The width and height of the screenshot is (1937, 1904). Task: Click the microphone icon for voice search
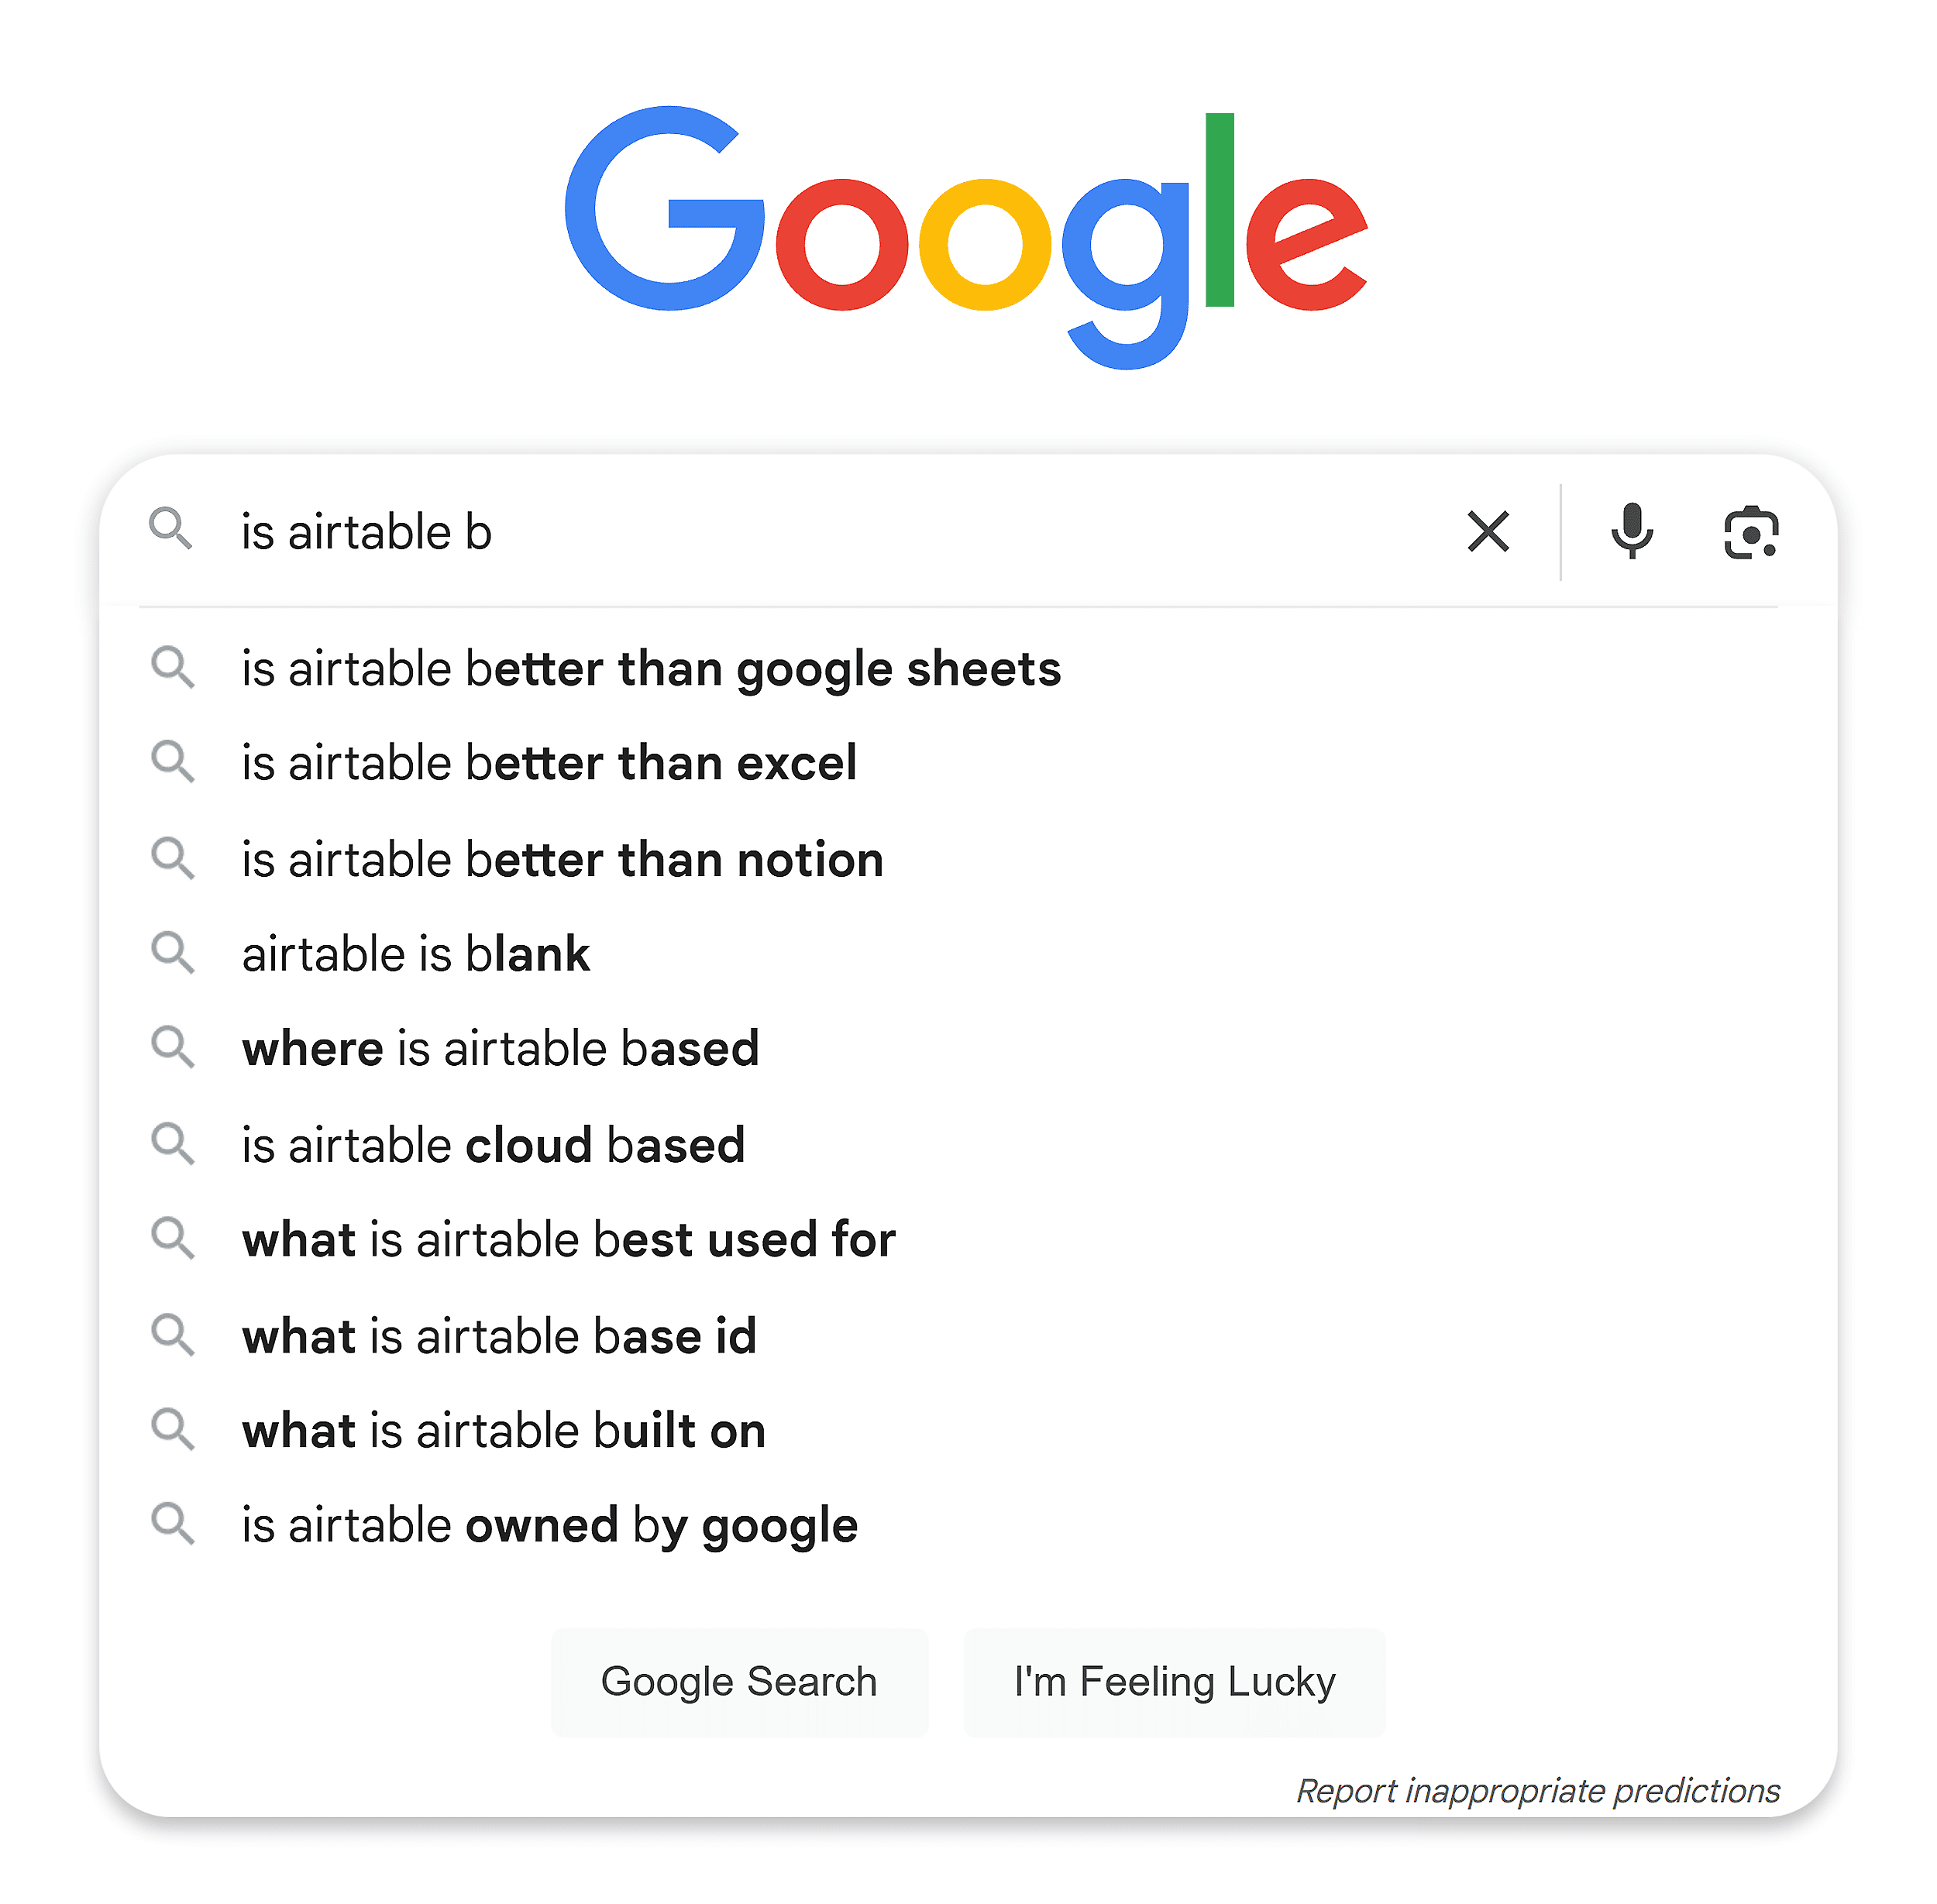click(1632, 531)
